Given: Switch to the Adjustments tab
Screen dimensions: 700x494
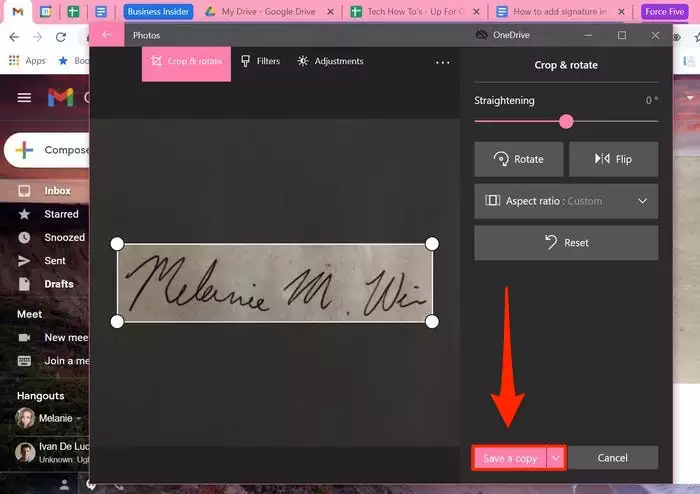Looking at the screenshot, I should pos(330,62).
